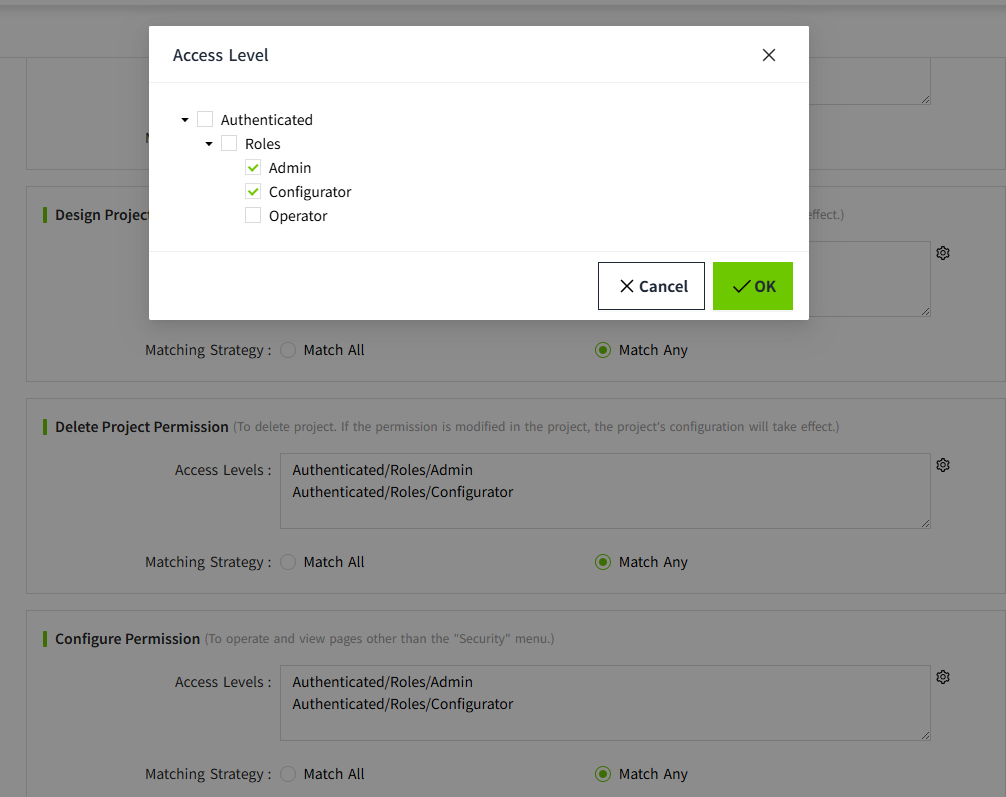Tick the Roles group checkbox
Viewport: 1006px width, 797px height.
point(229,144)
